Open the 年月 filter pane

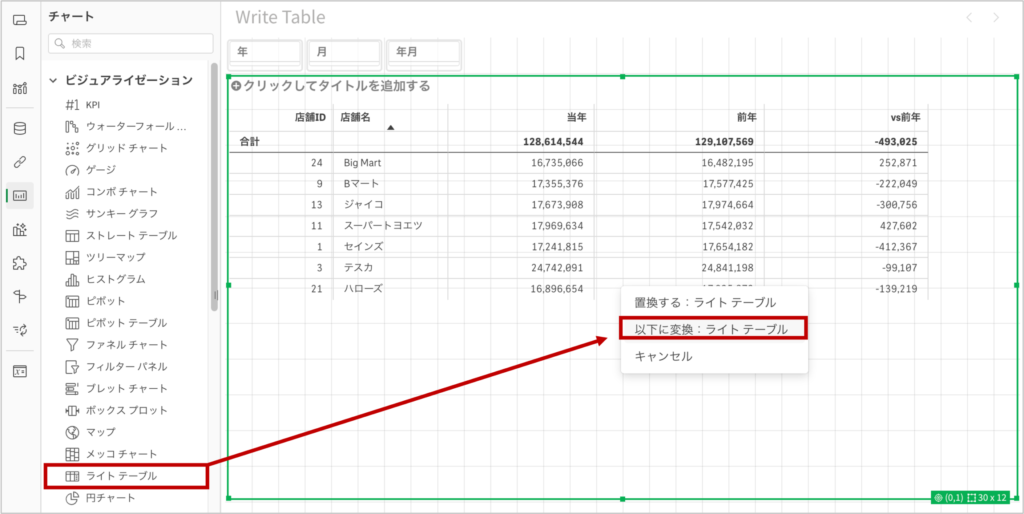pos(423,51)
